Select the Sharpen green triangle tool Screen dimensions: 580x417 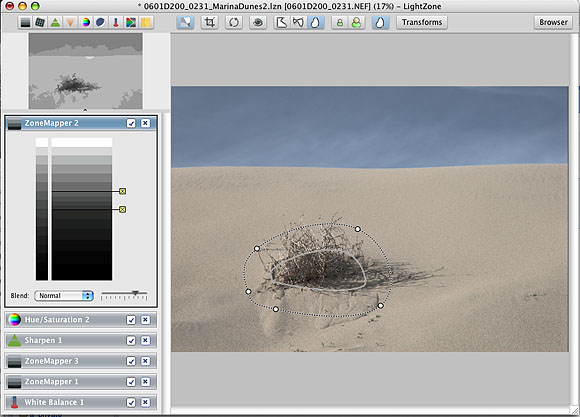click(55, 23)
